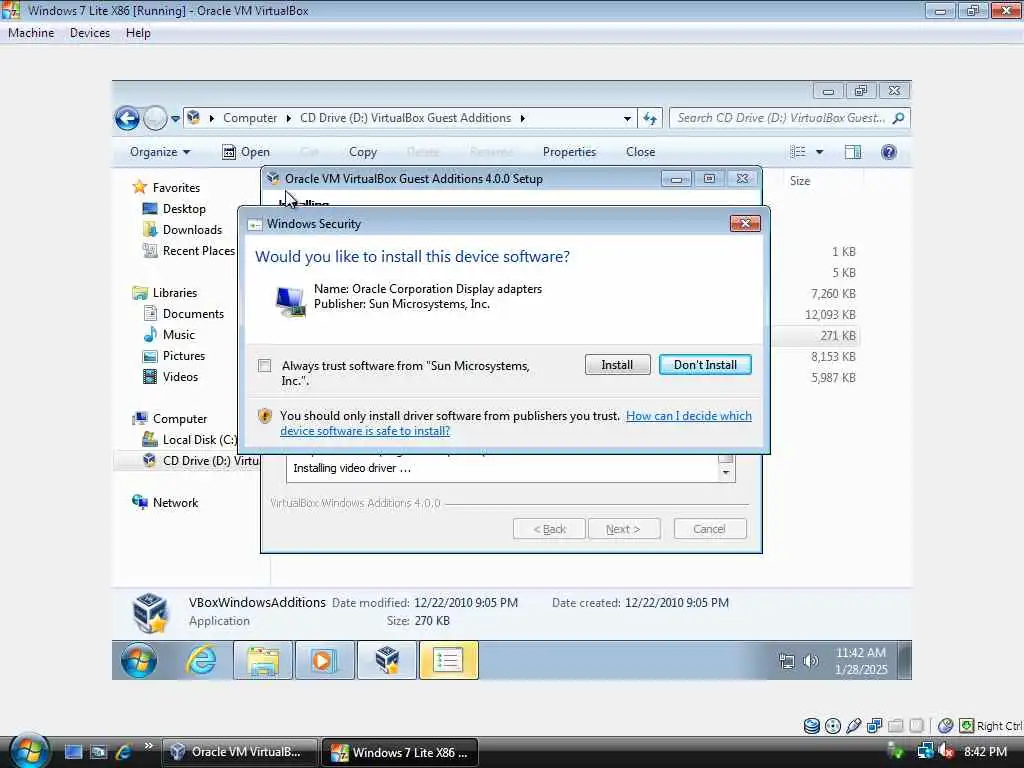1024x768 pixels.
Task: Click guest volume speaker tray icon
Action: pyautogui.click(x=810, y=661)
